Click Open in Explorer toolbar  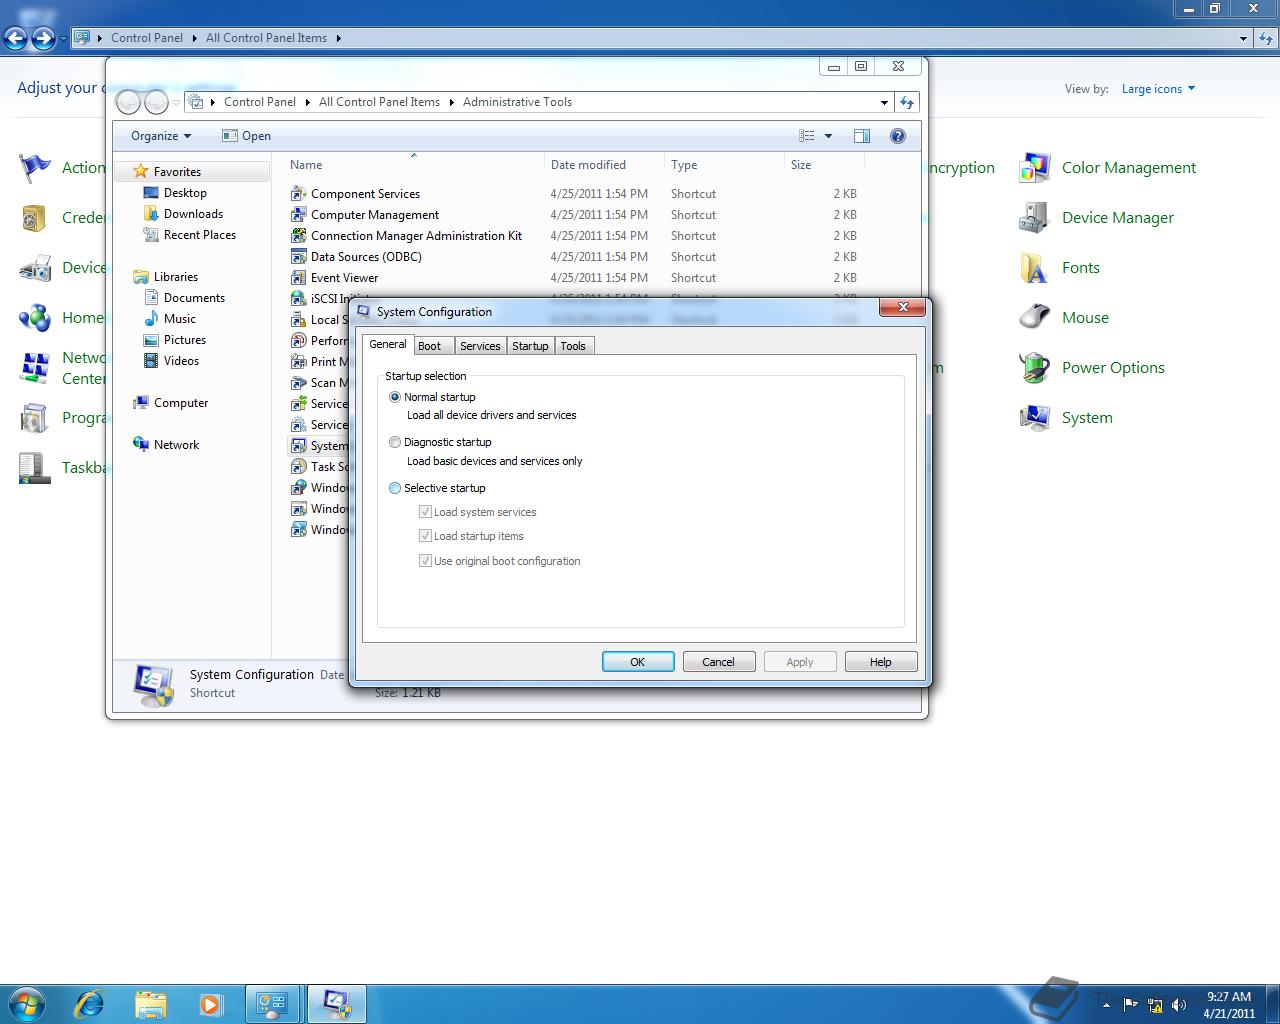pos(246,136)
